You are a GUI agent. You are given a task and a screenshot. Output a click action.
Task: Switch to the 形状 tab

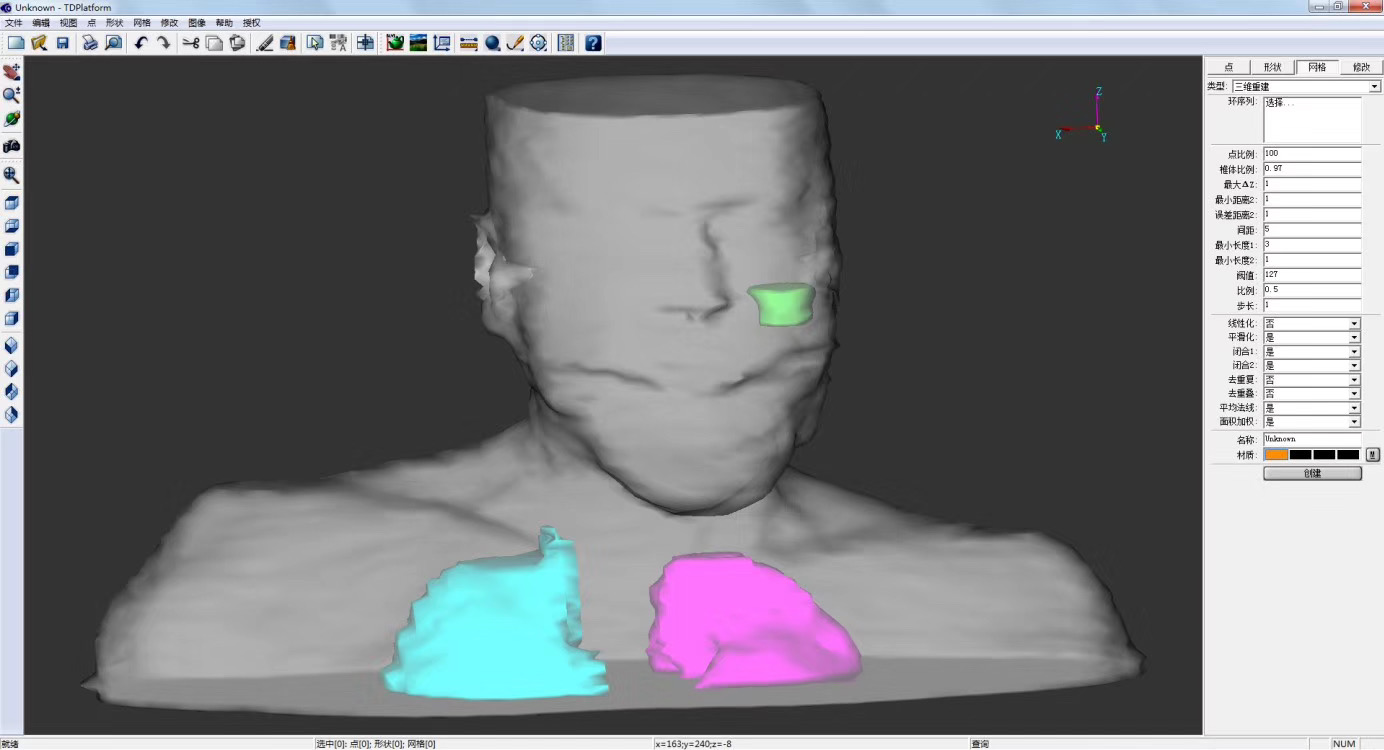pyautogui.click(x=1272, y=67)
